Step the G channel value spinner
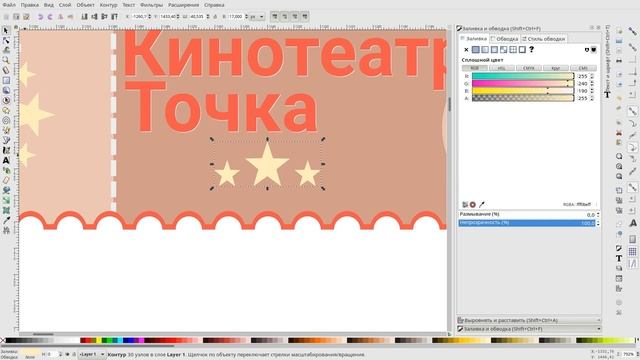Screen dimensions: 640x360 [592, 84]
